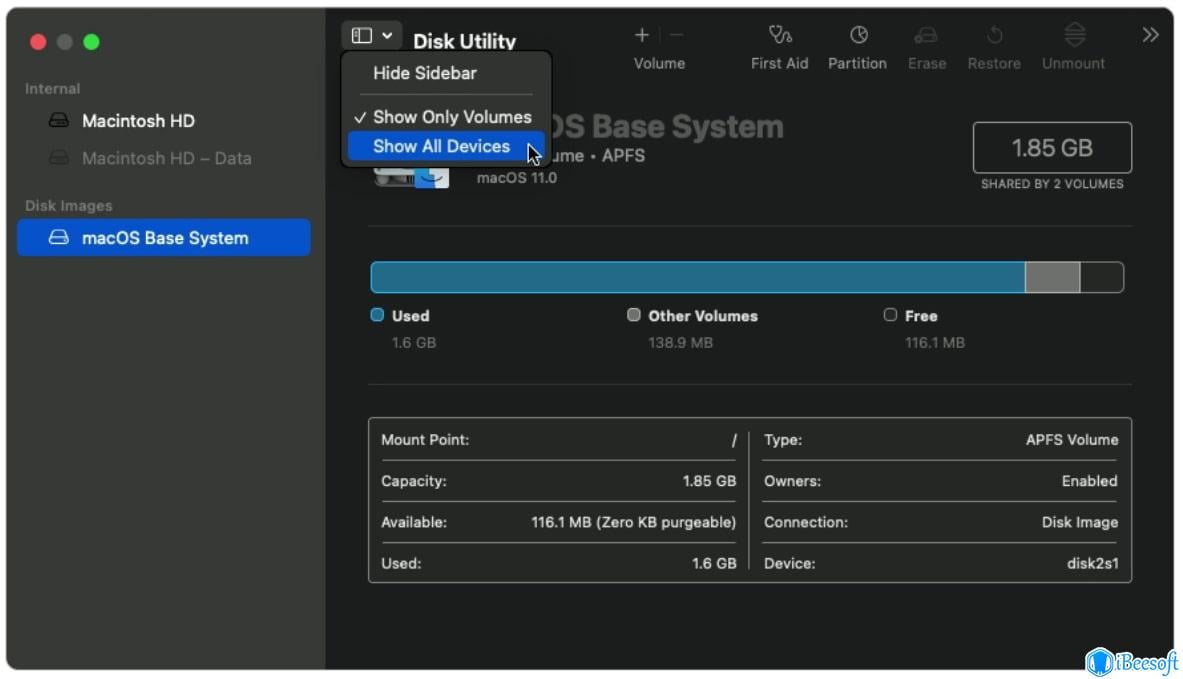
Task: Click the gray Other Volumes legend swatch
Action: 634,315
